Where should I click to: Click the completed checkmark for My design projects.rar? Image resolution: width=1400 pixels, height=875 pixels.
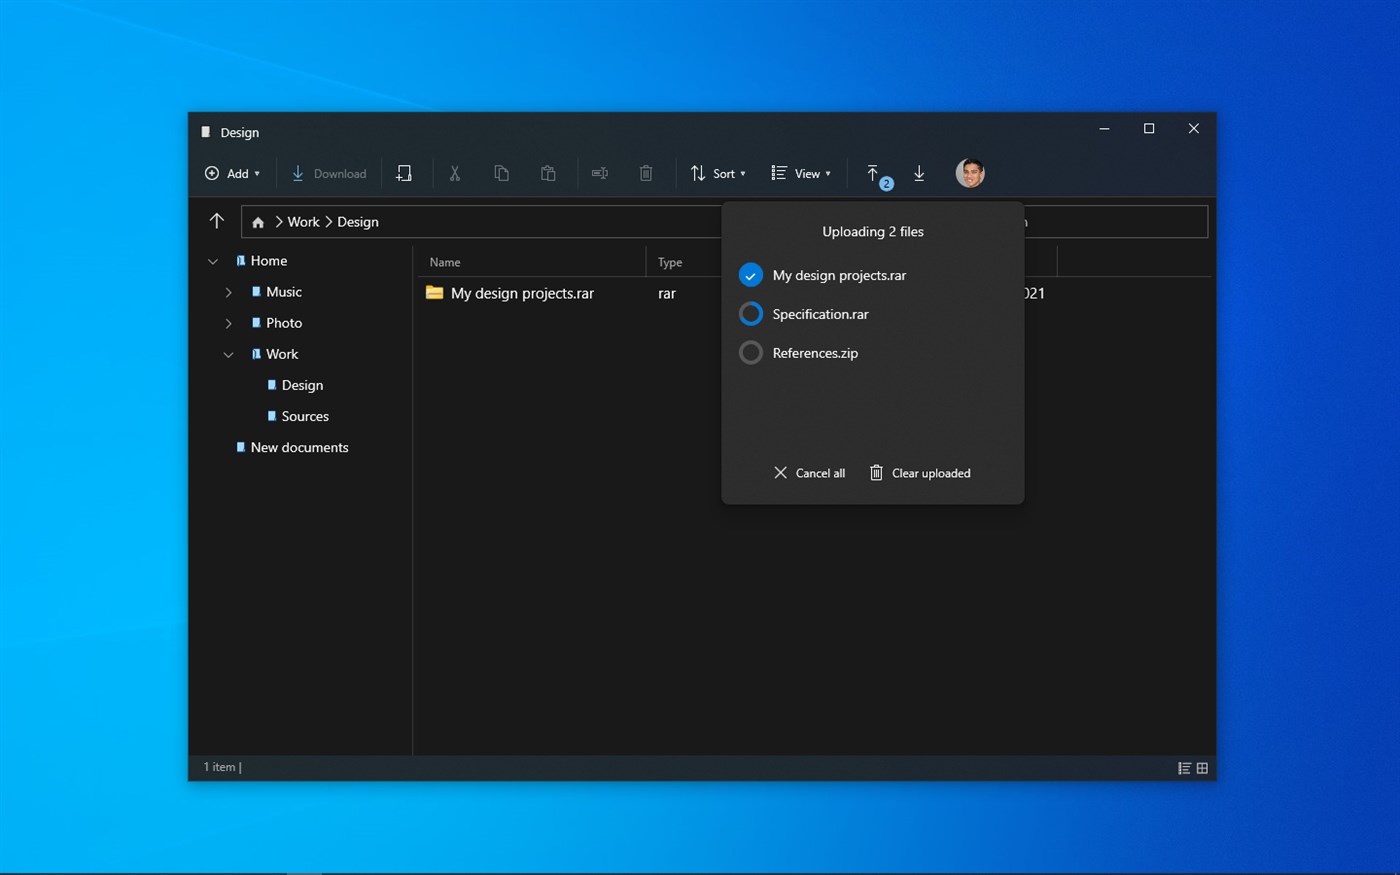click(x=751, y=275)
